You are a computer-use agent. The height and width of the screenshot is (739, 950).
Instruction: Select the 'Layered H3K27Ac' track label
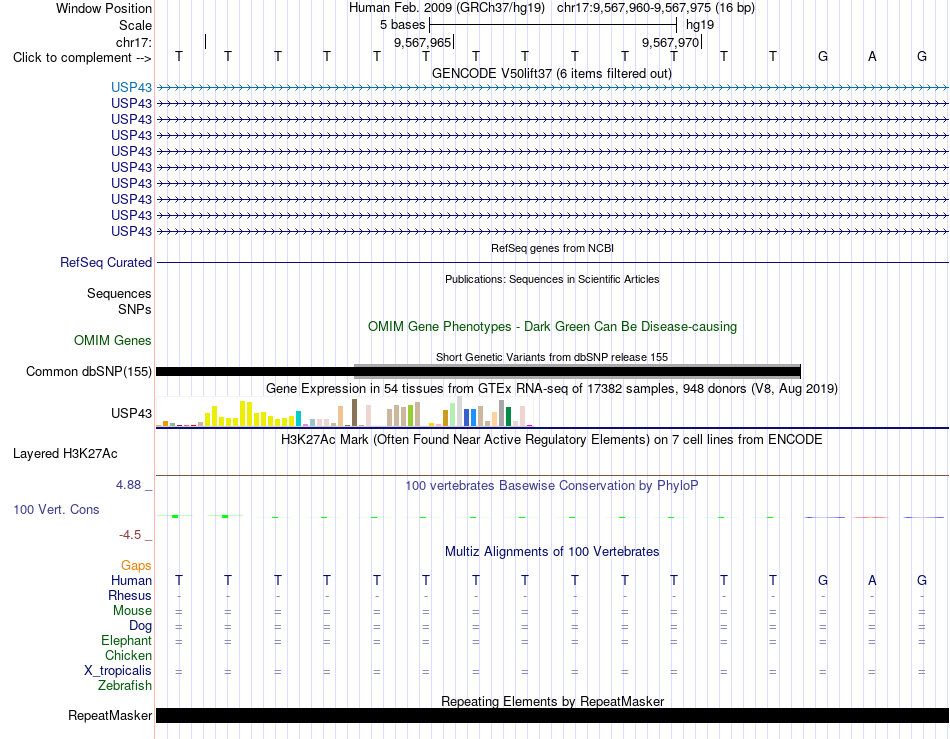65,454
